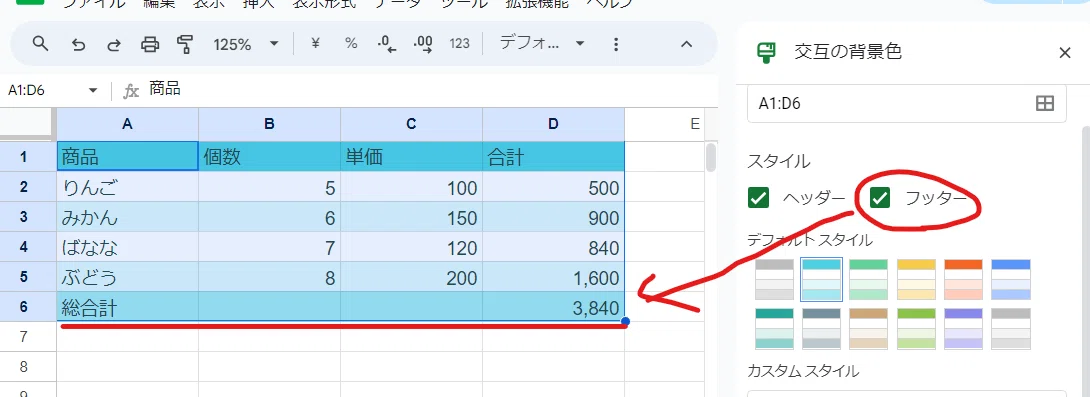Click the 840 cell in ばなな row
Image resolution: width=1090 pixels, height=397 pixels.
point(553,247)
